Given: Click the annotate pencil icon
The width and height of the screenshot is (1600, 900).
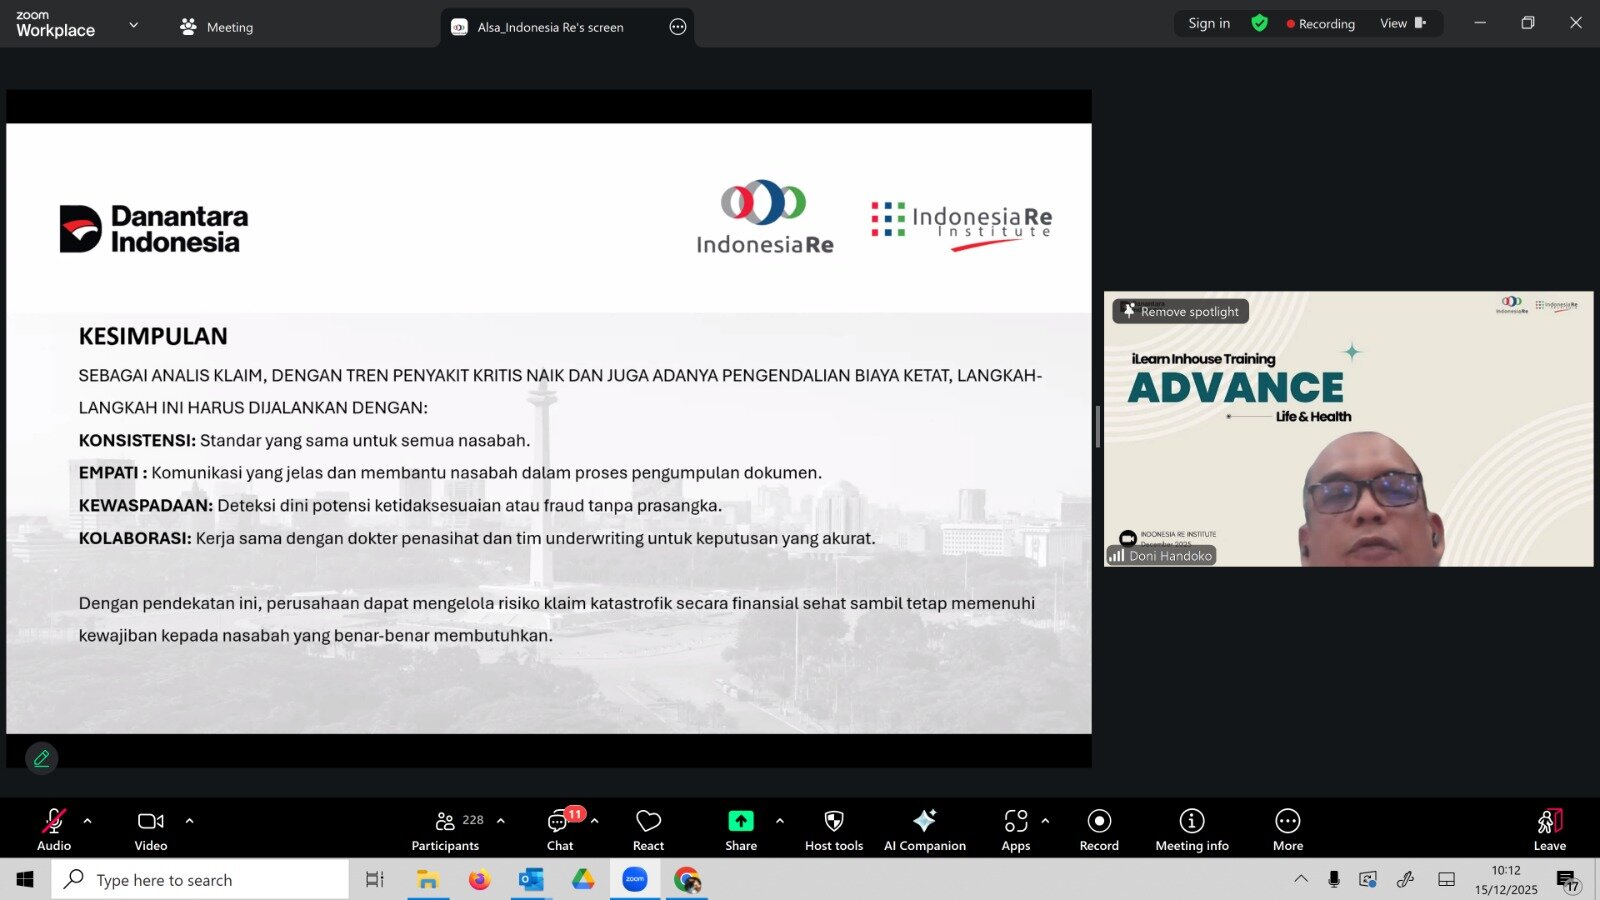Looking at the screenshot, I should [x=42, y=759].
